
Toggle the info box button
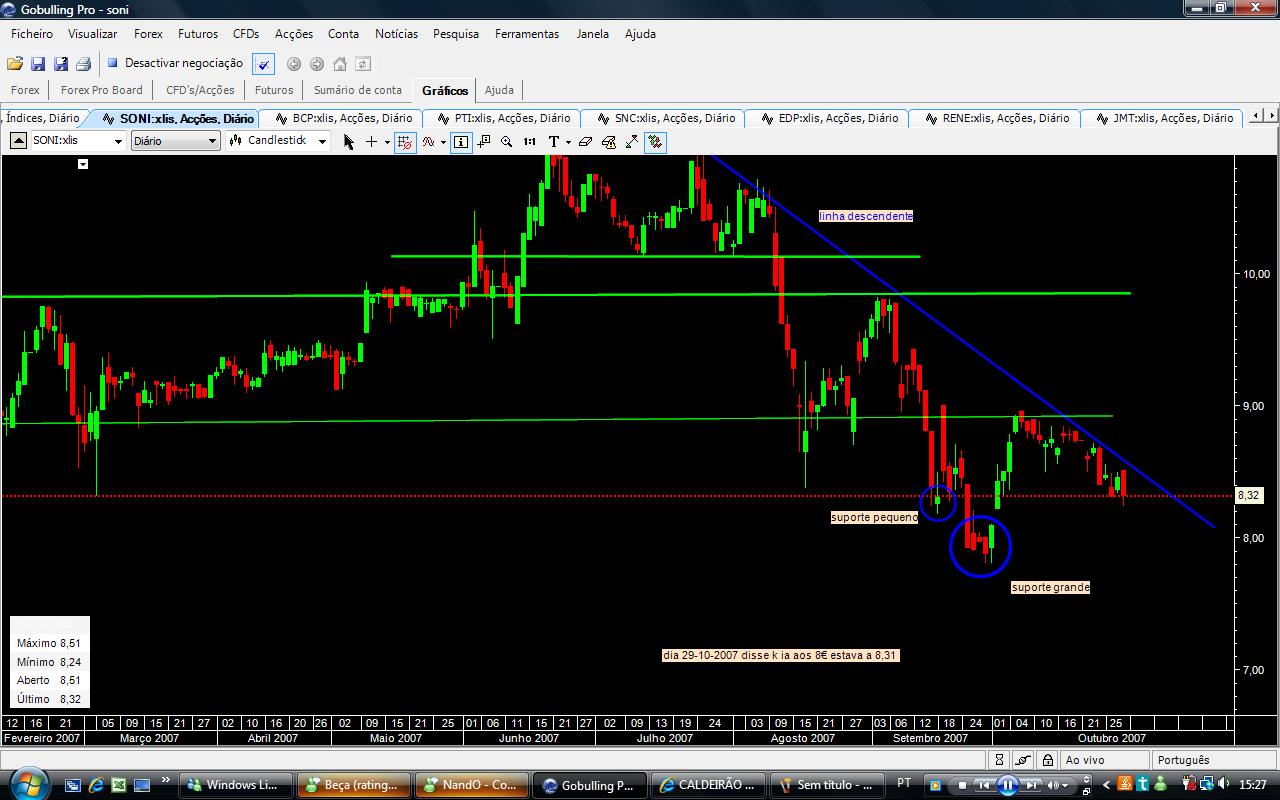pos(461,141)
